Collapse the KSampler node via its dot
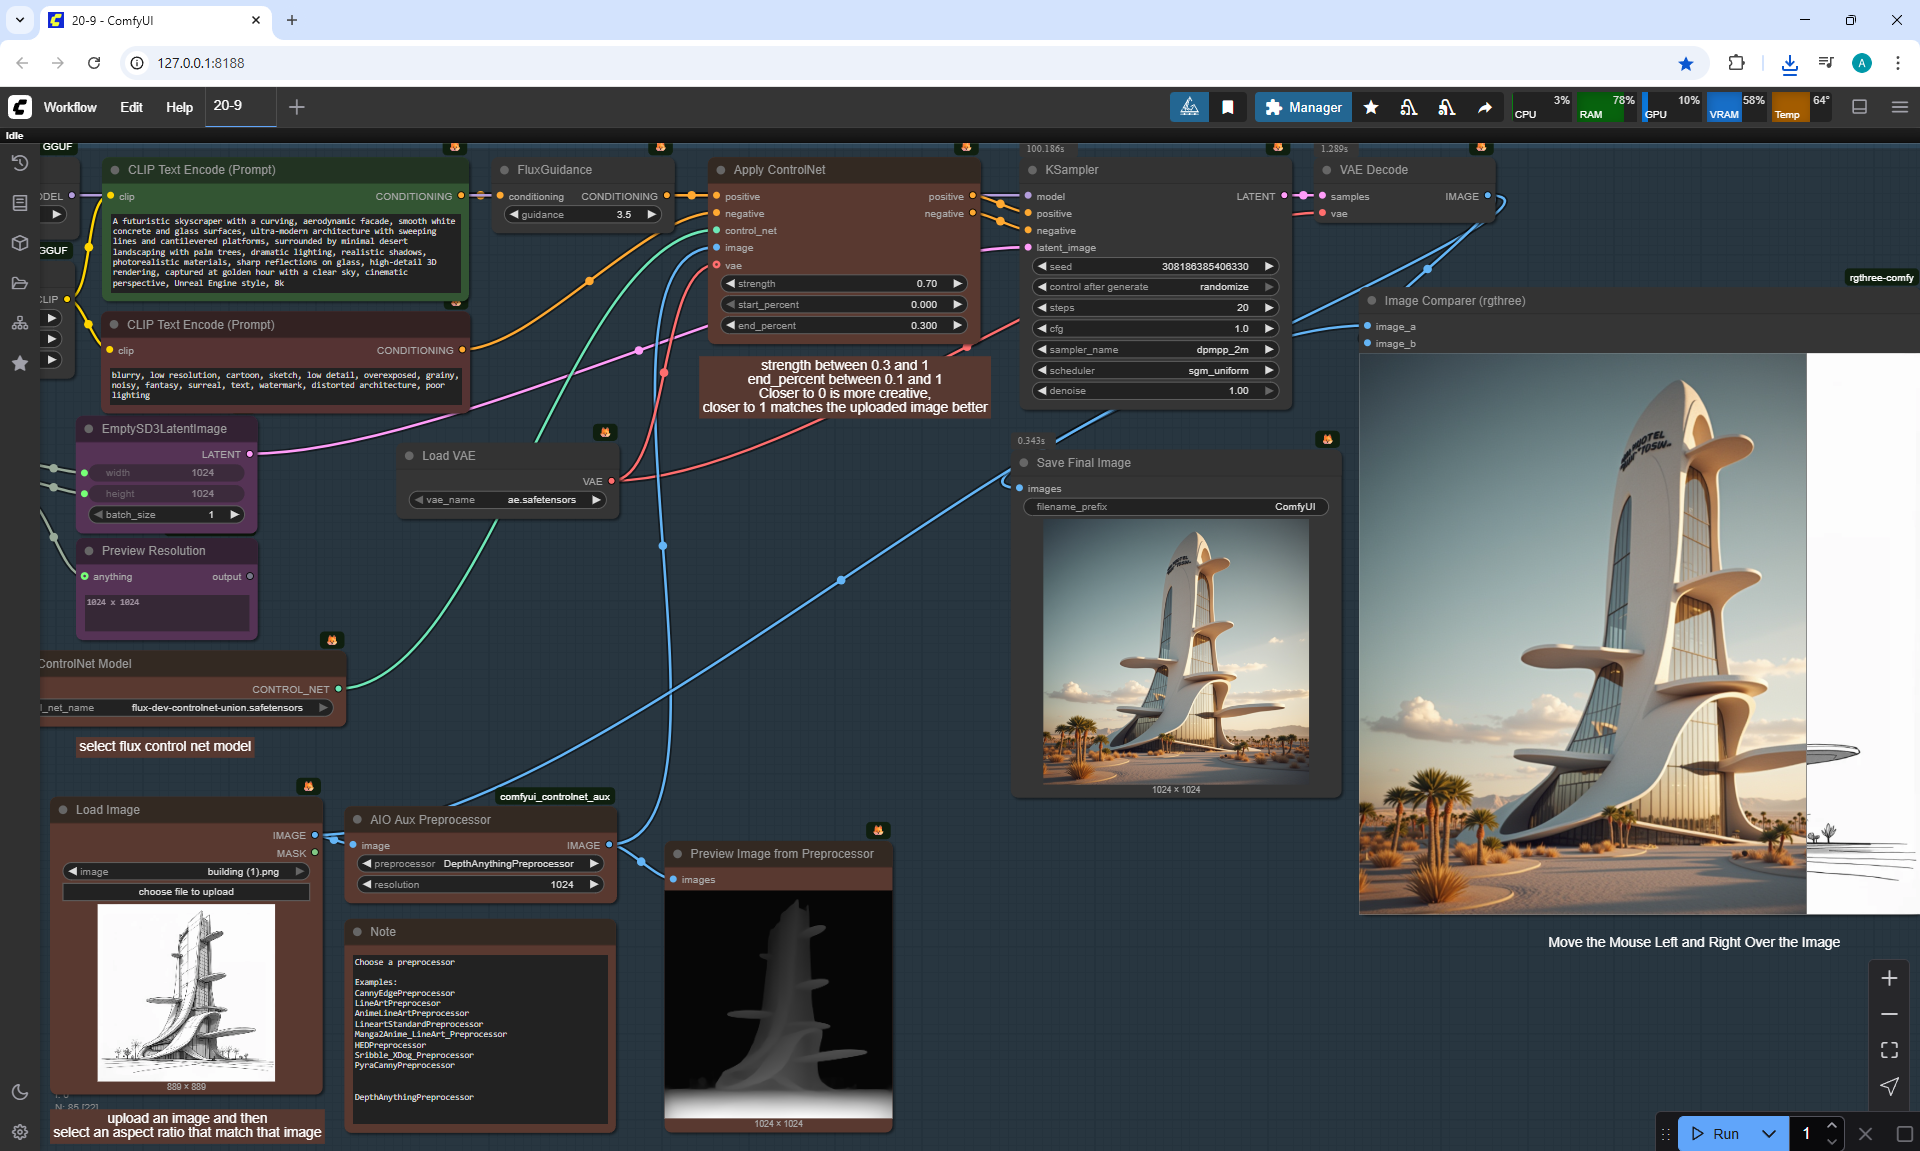Viewport: 1920px width, 1151px height. coord(1030,170)
